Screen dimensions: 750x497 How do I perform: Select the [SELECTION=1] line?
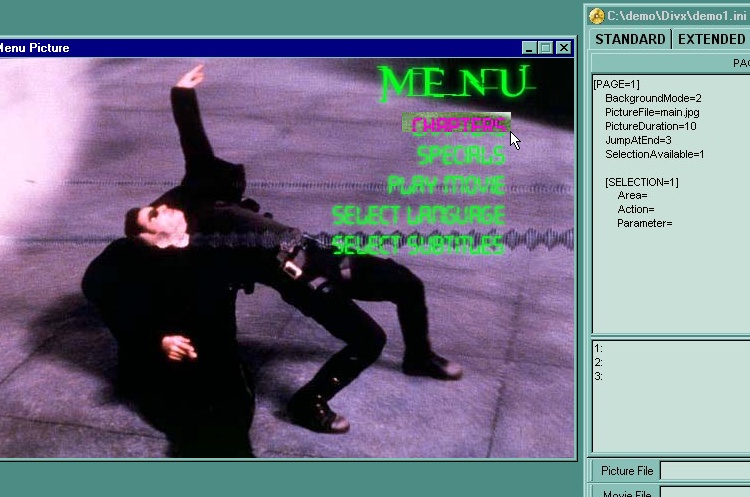(x=641, y=182)
